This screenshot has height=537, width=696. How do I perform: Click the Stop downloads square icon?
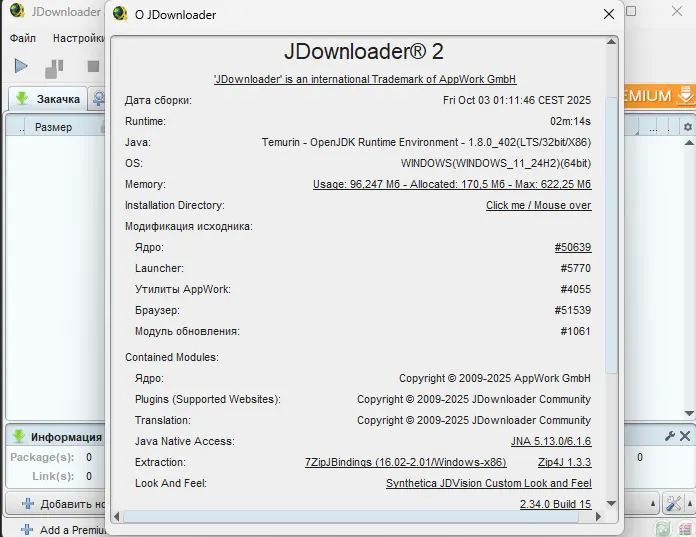click(x=93, y=67)
